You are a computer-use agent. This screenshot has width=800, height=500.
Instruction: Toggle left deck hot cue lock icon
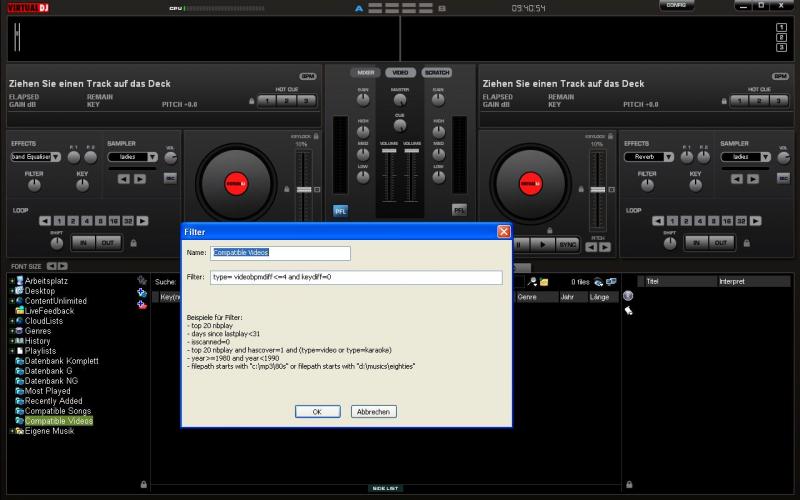[x=252, y=101]
